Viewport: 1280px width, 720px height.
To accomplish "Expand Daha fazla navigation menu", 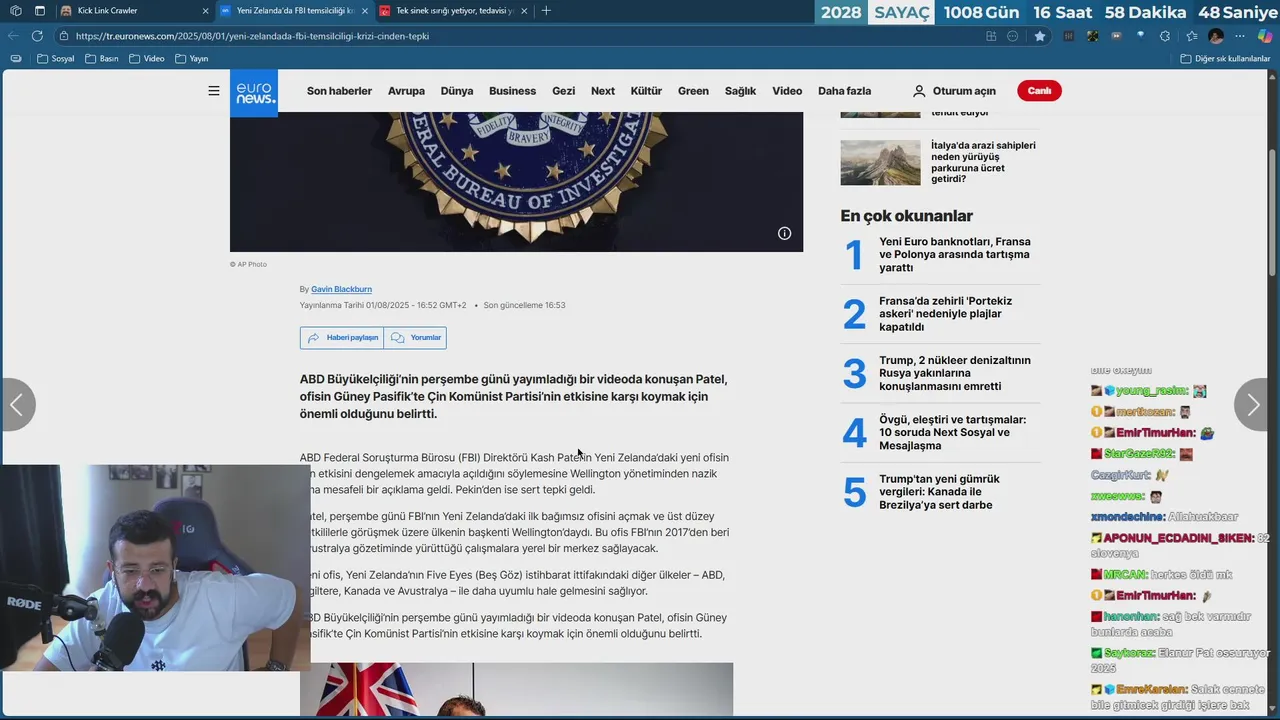I will click(844, 91).
